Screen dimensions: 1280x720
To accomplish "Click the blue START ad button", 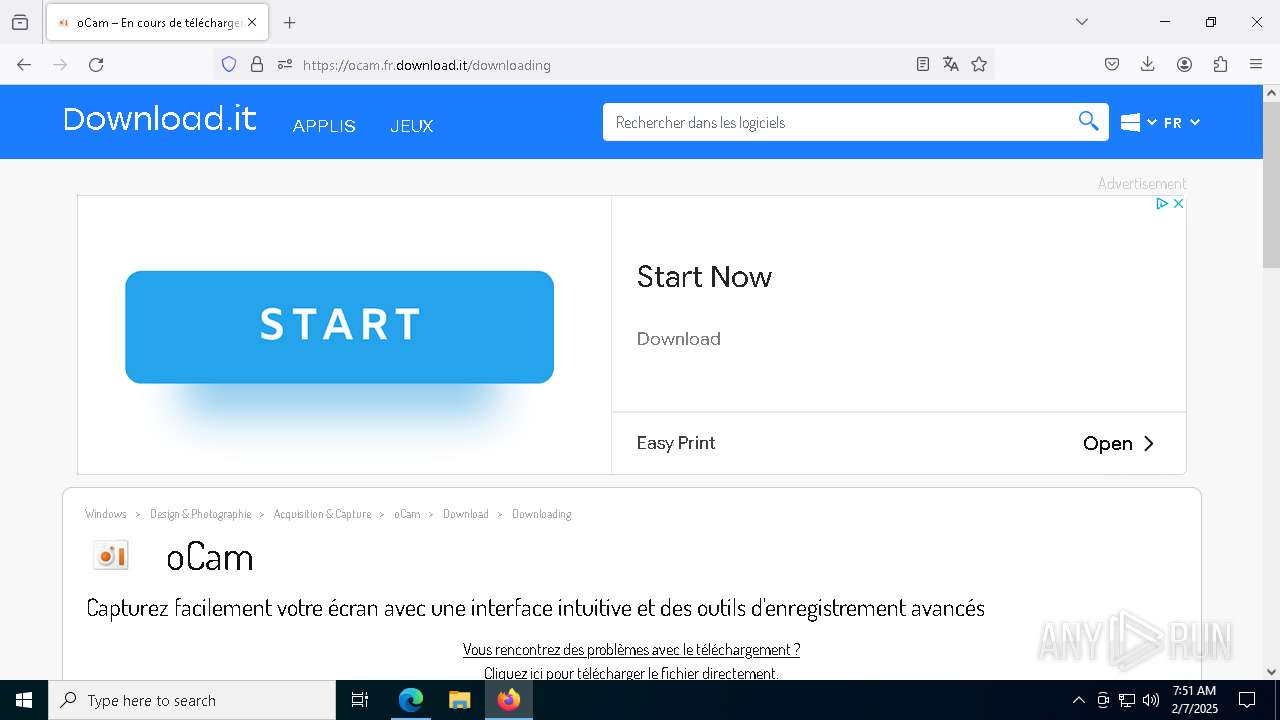I will point(339,327).
